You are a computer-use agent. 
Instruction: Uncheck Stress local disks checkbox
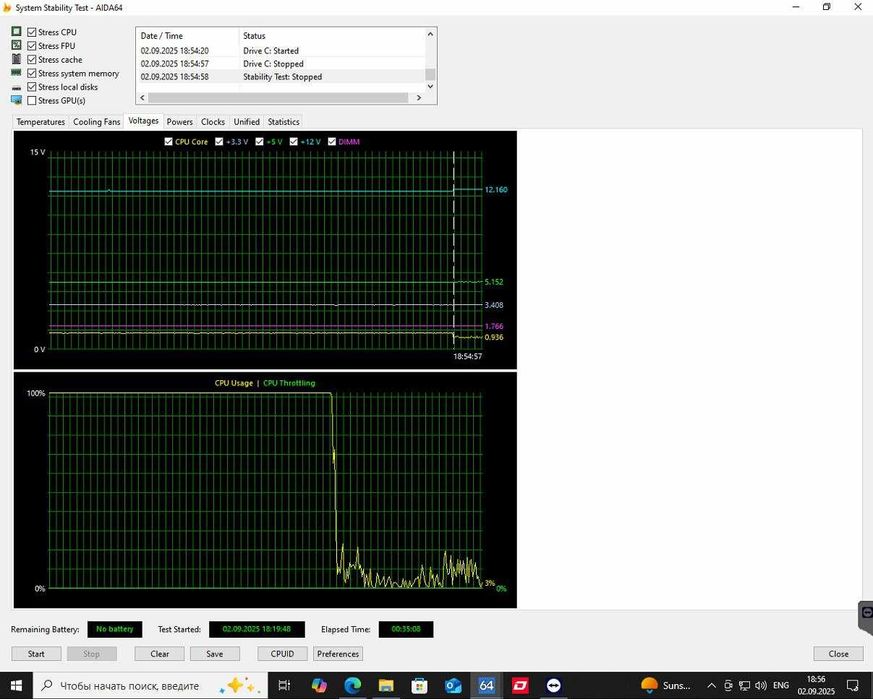pyautogui.click(x=32, y=87)
